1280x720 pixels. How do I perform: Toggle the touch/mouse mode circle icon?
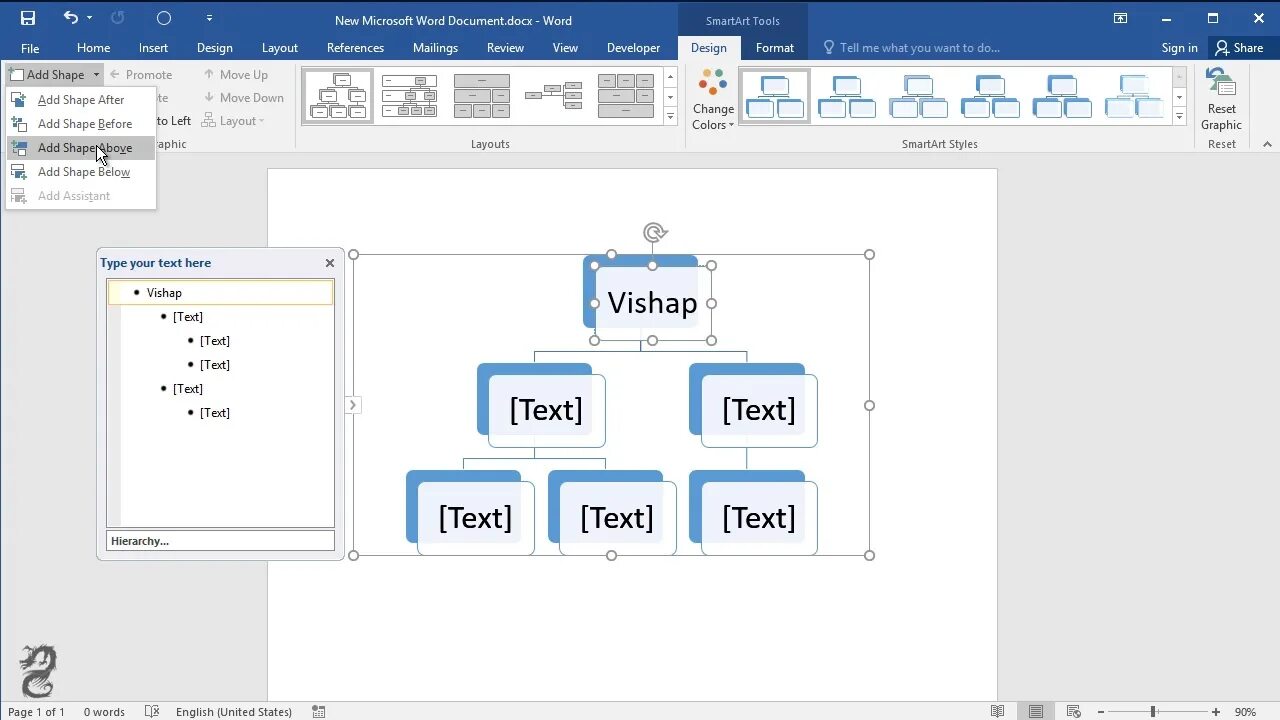[x=164, y=18]
